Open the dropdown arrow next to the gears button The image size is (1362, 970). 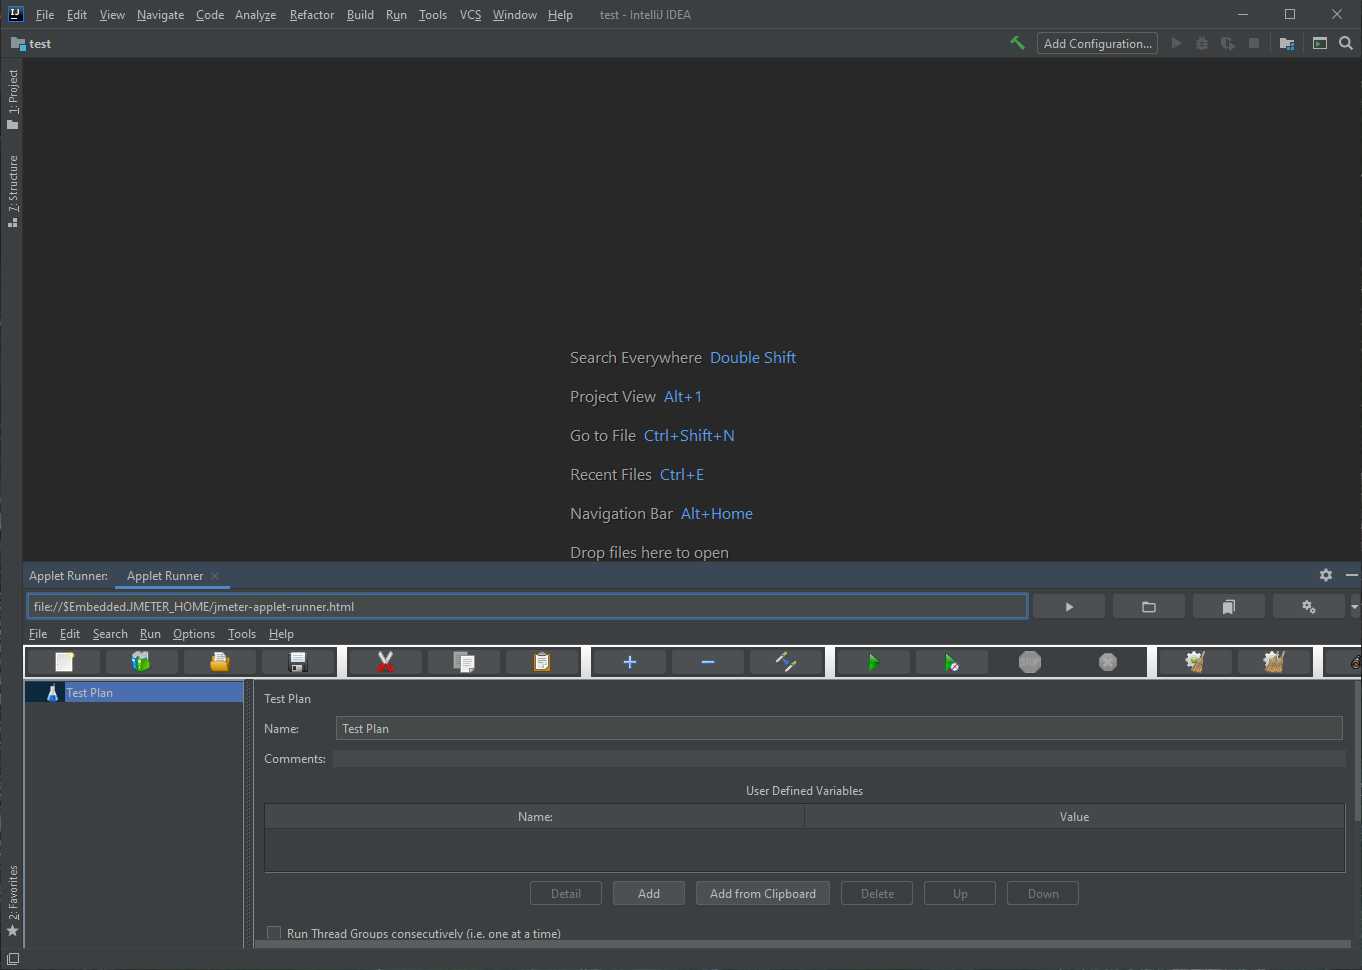click(1355, 607)
